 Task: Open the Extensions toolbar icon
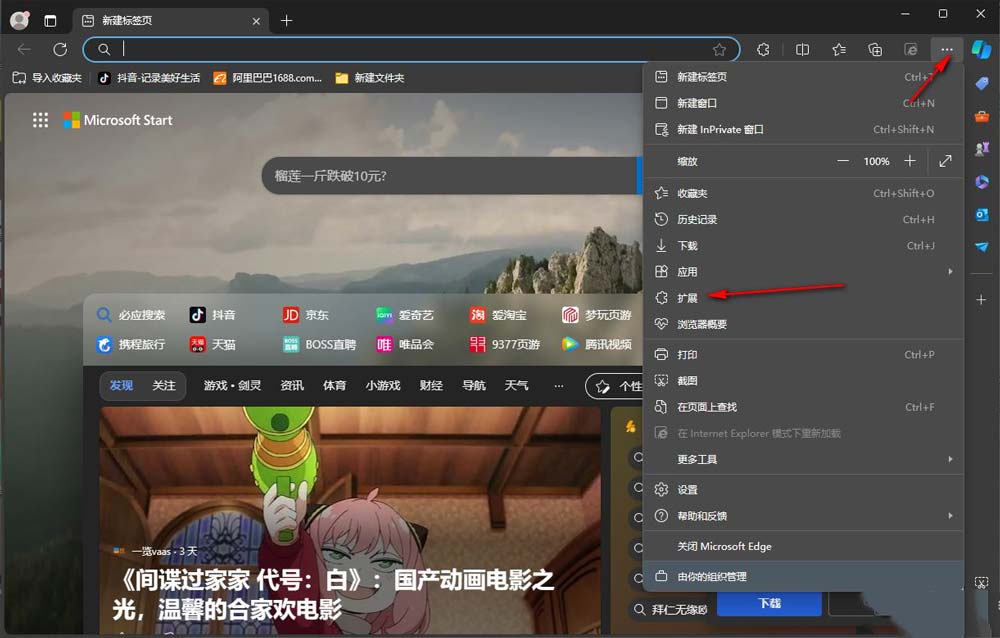point(763,49)
